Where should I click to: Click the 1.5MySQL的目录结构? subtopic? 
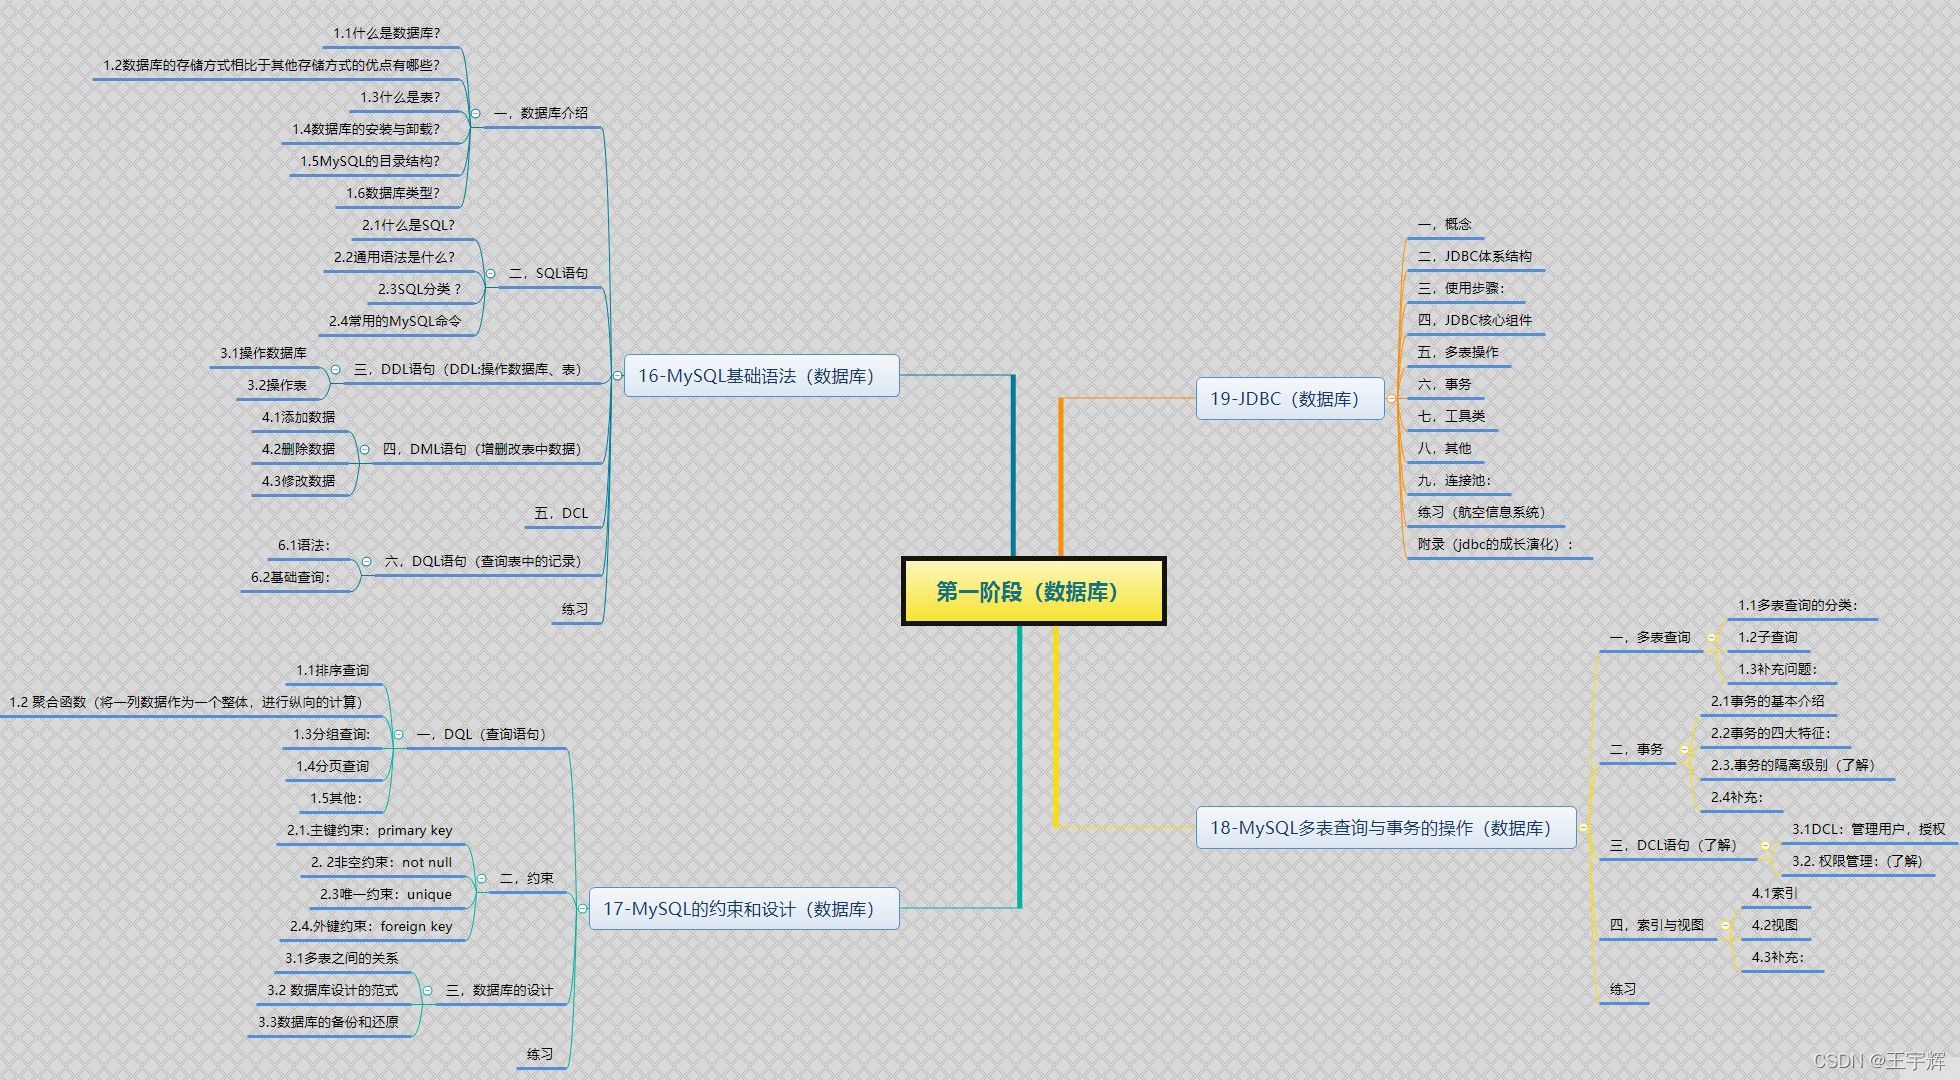(x=369, y=161)
